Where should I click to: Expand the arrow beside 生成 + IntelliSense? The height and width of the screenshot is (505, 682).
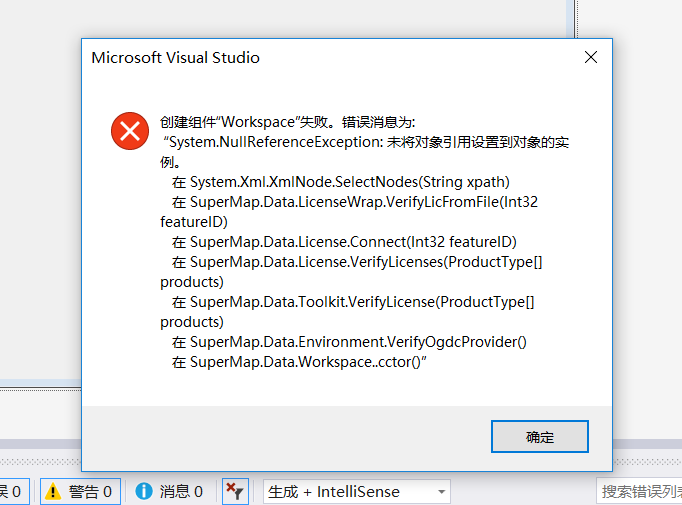(441, 492)
